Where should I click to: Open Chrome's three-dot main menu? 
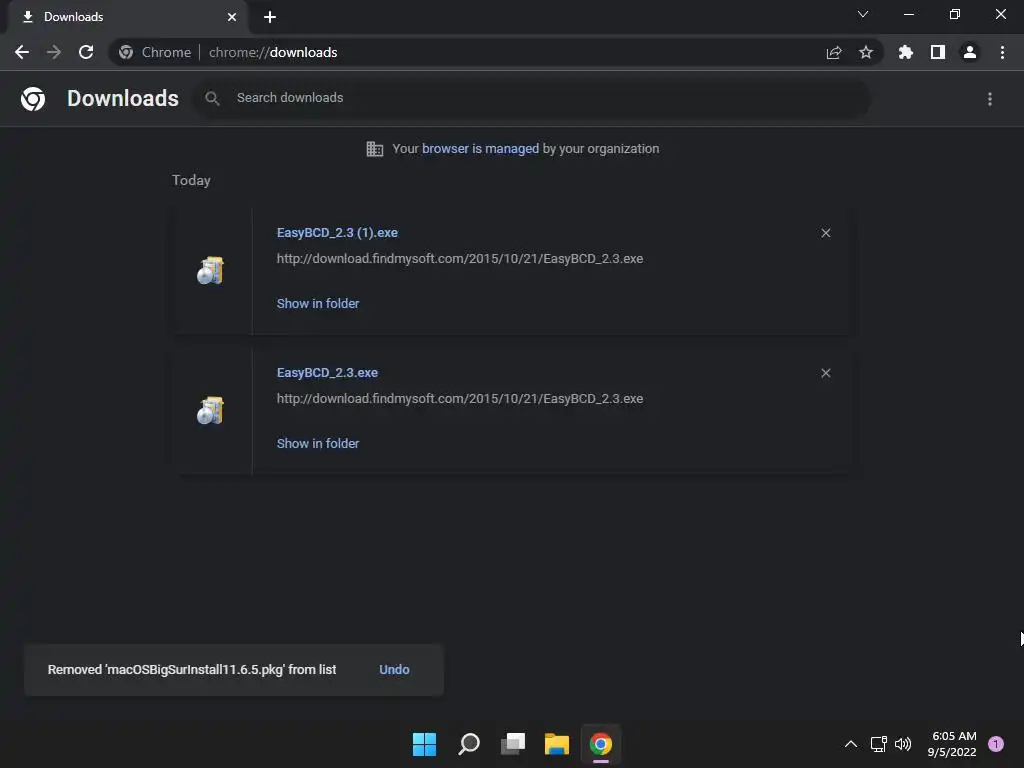(x=1002, y=52)
